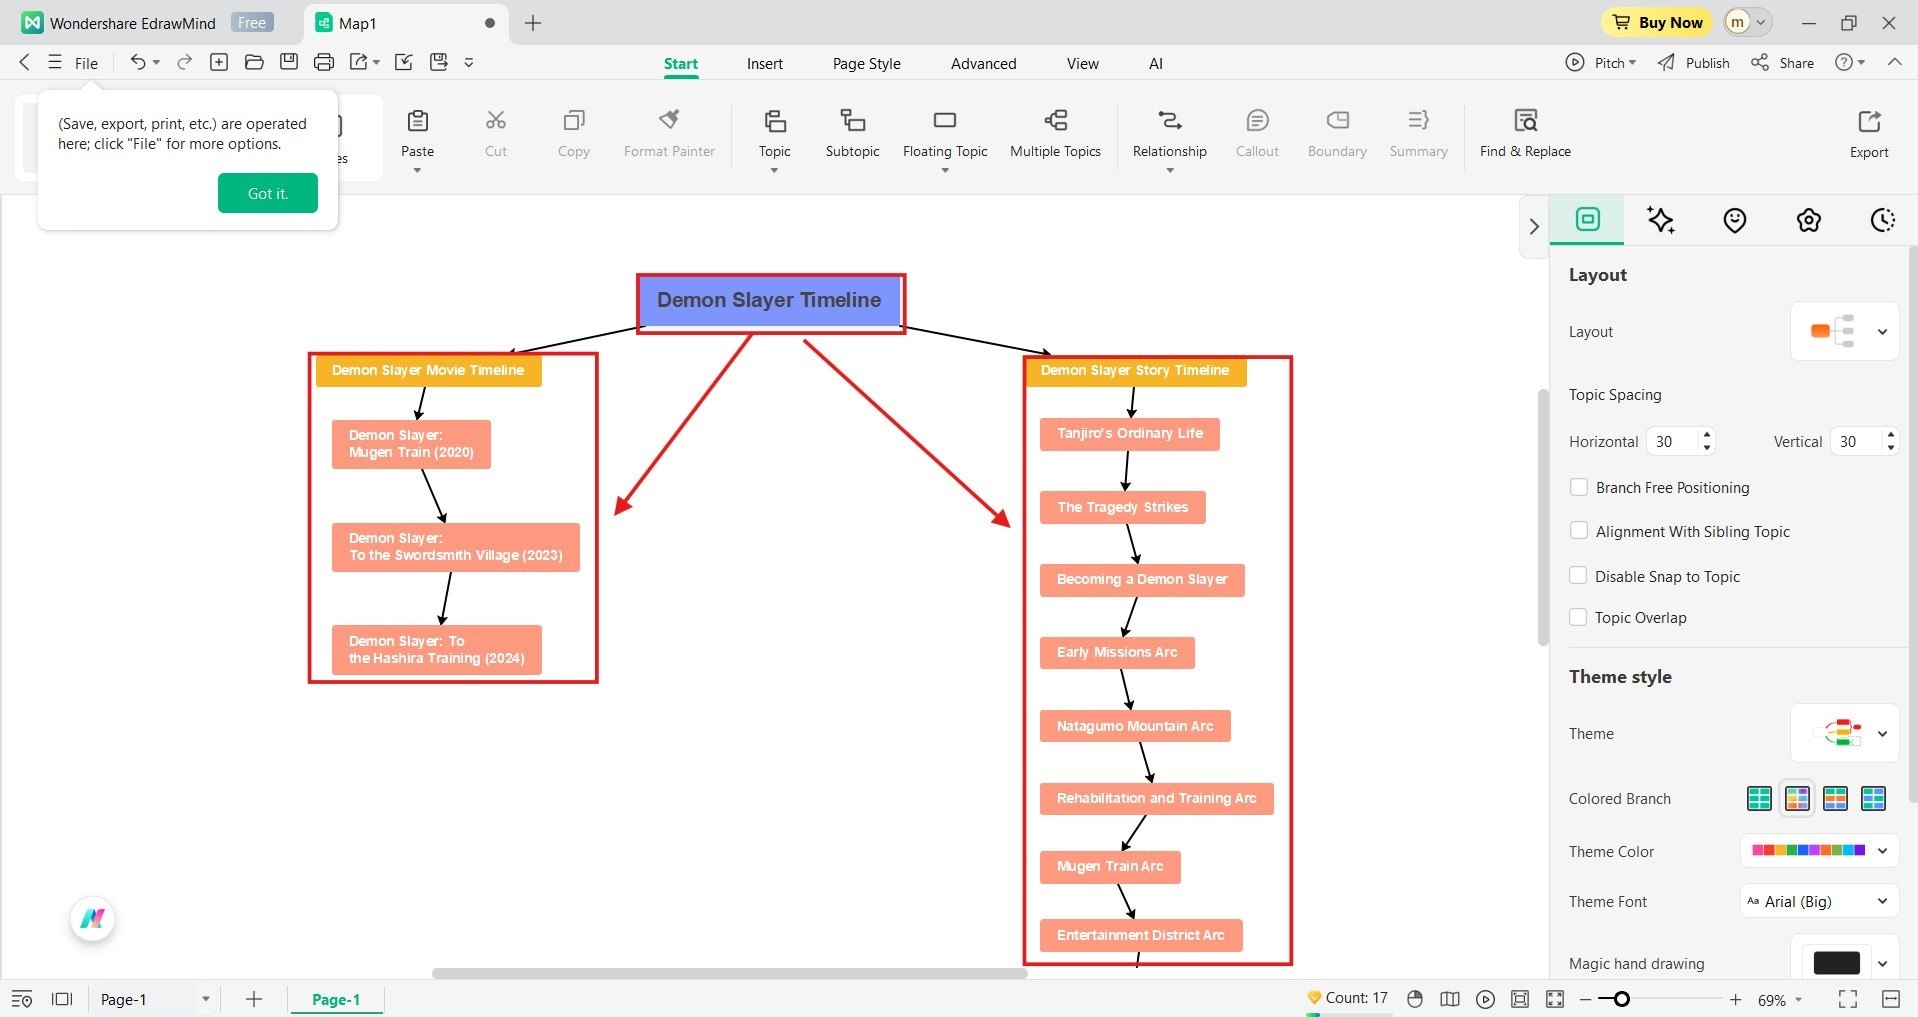This screenshot has height=1017, width=1918.
Task: Dismiss the tooltip with Got it
Action: tap(268, 193)
